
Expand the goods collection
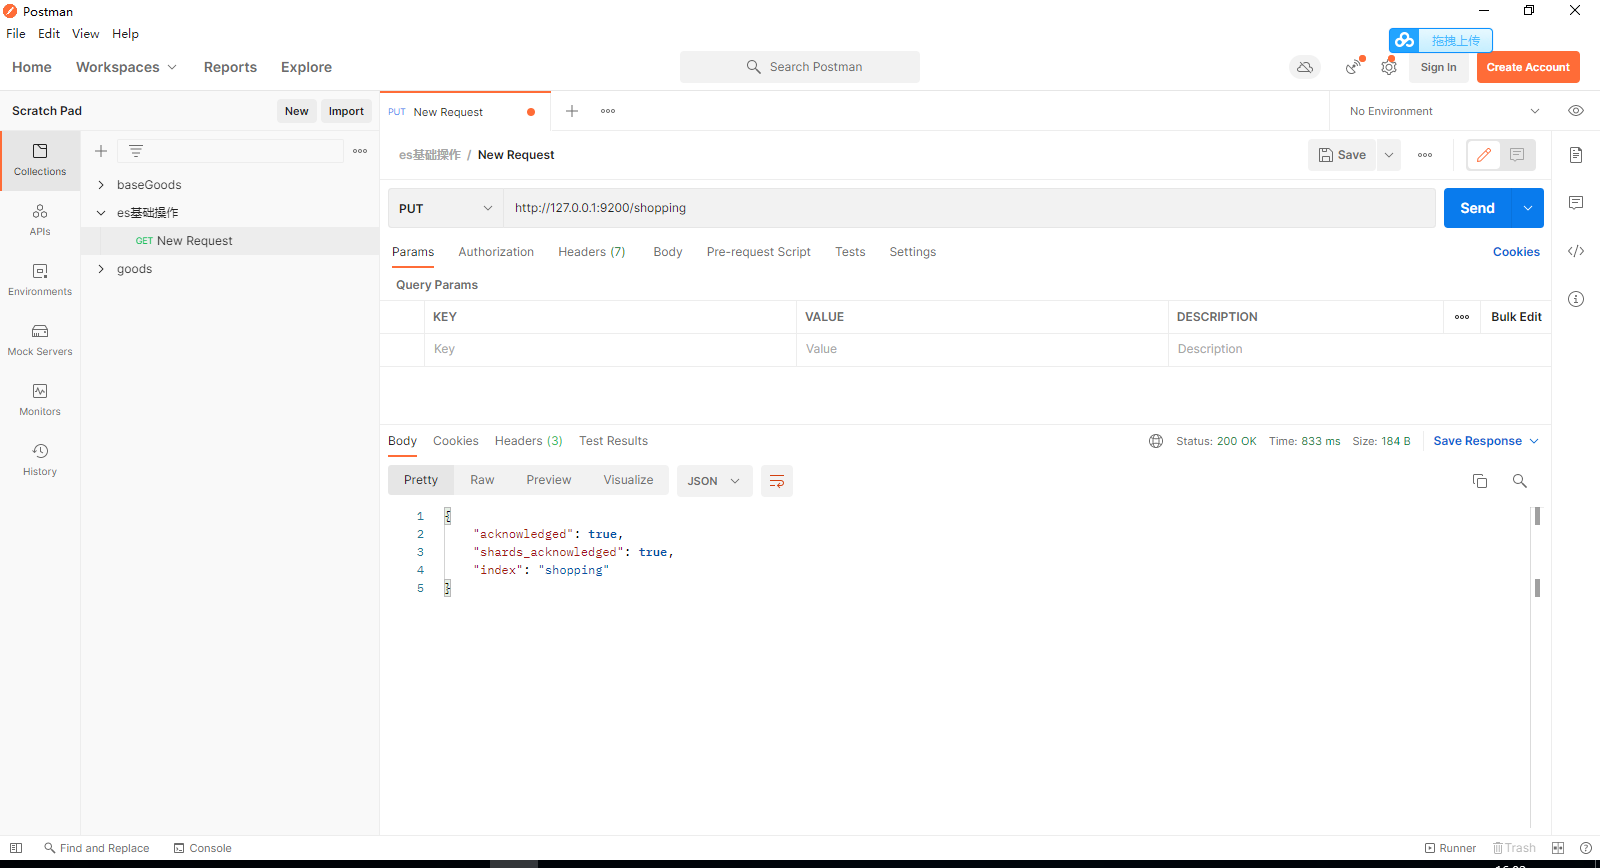101,269
